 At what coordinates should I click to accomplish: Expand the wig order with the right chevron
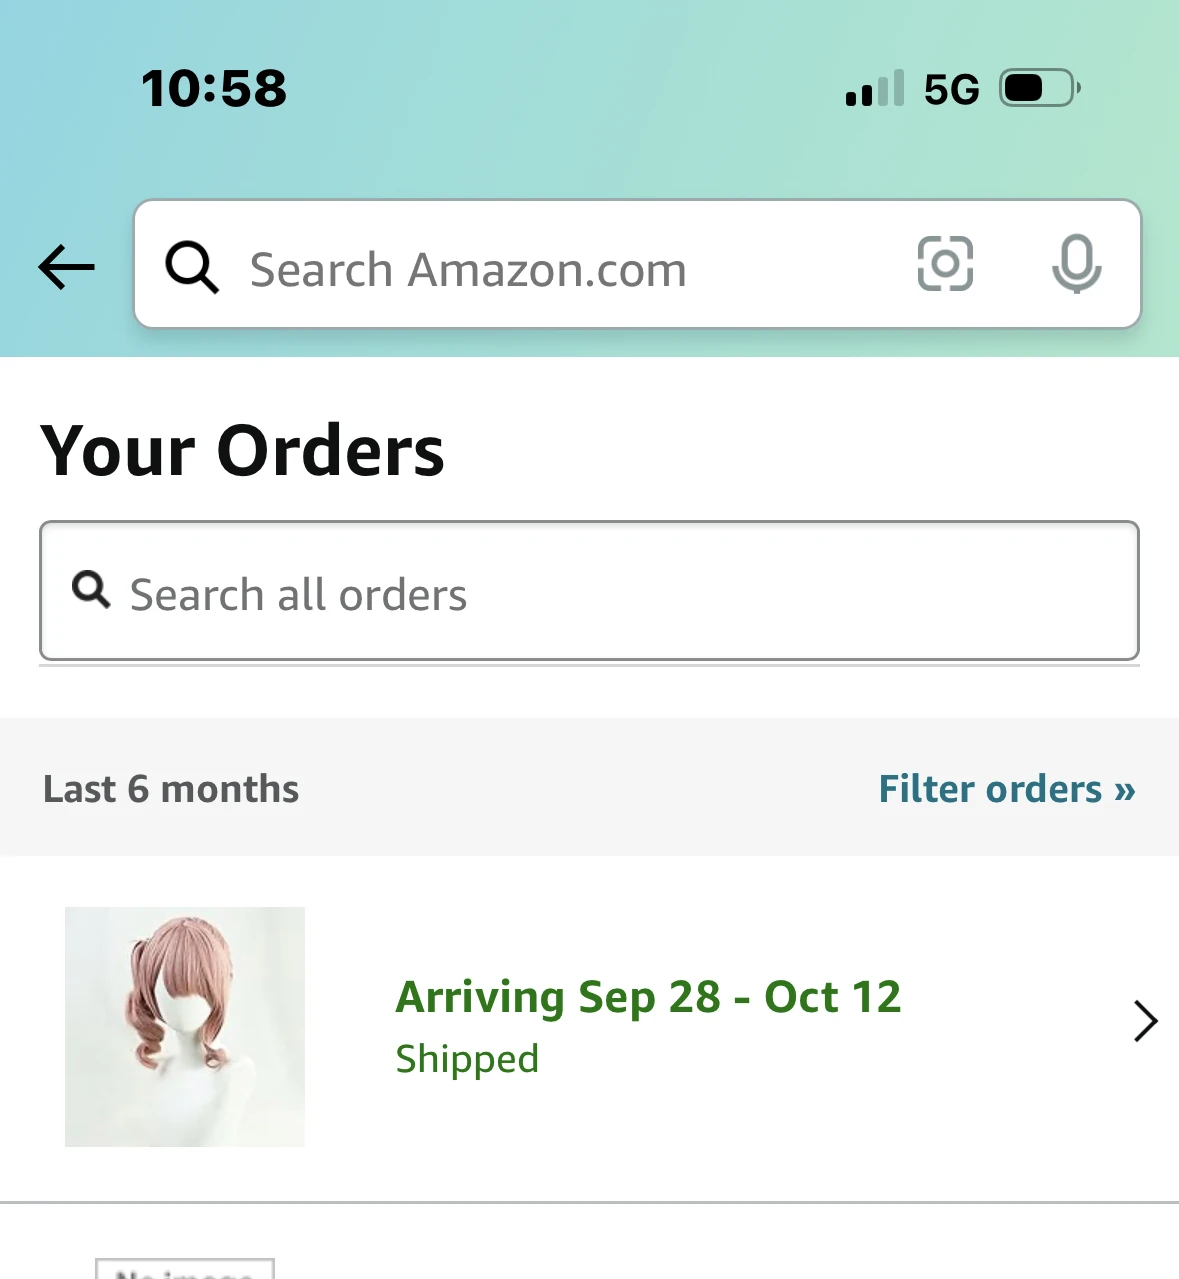point(1145,1021)
